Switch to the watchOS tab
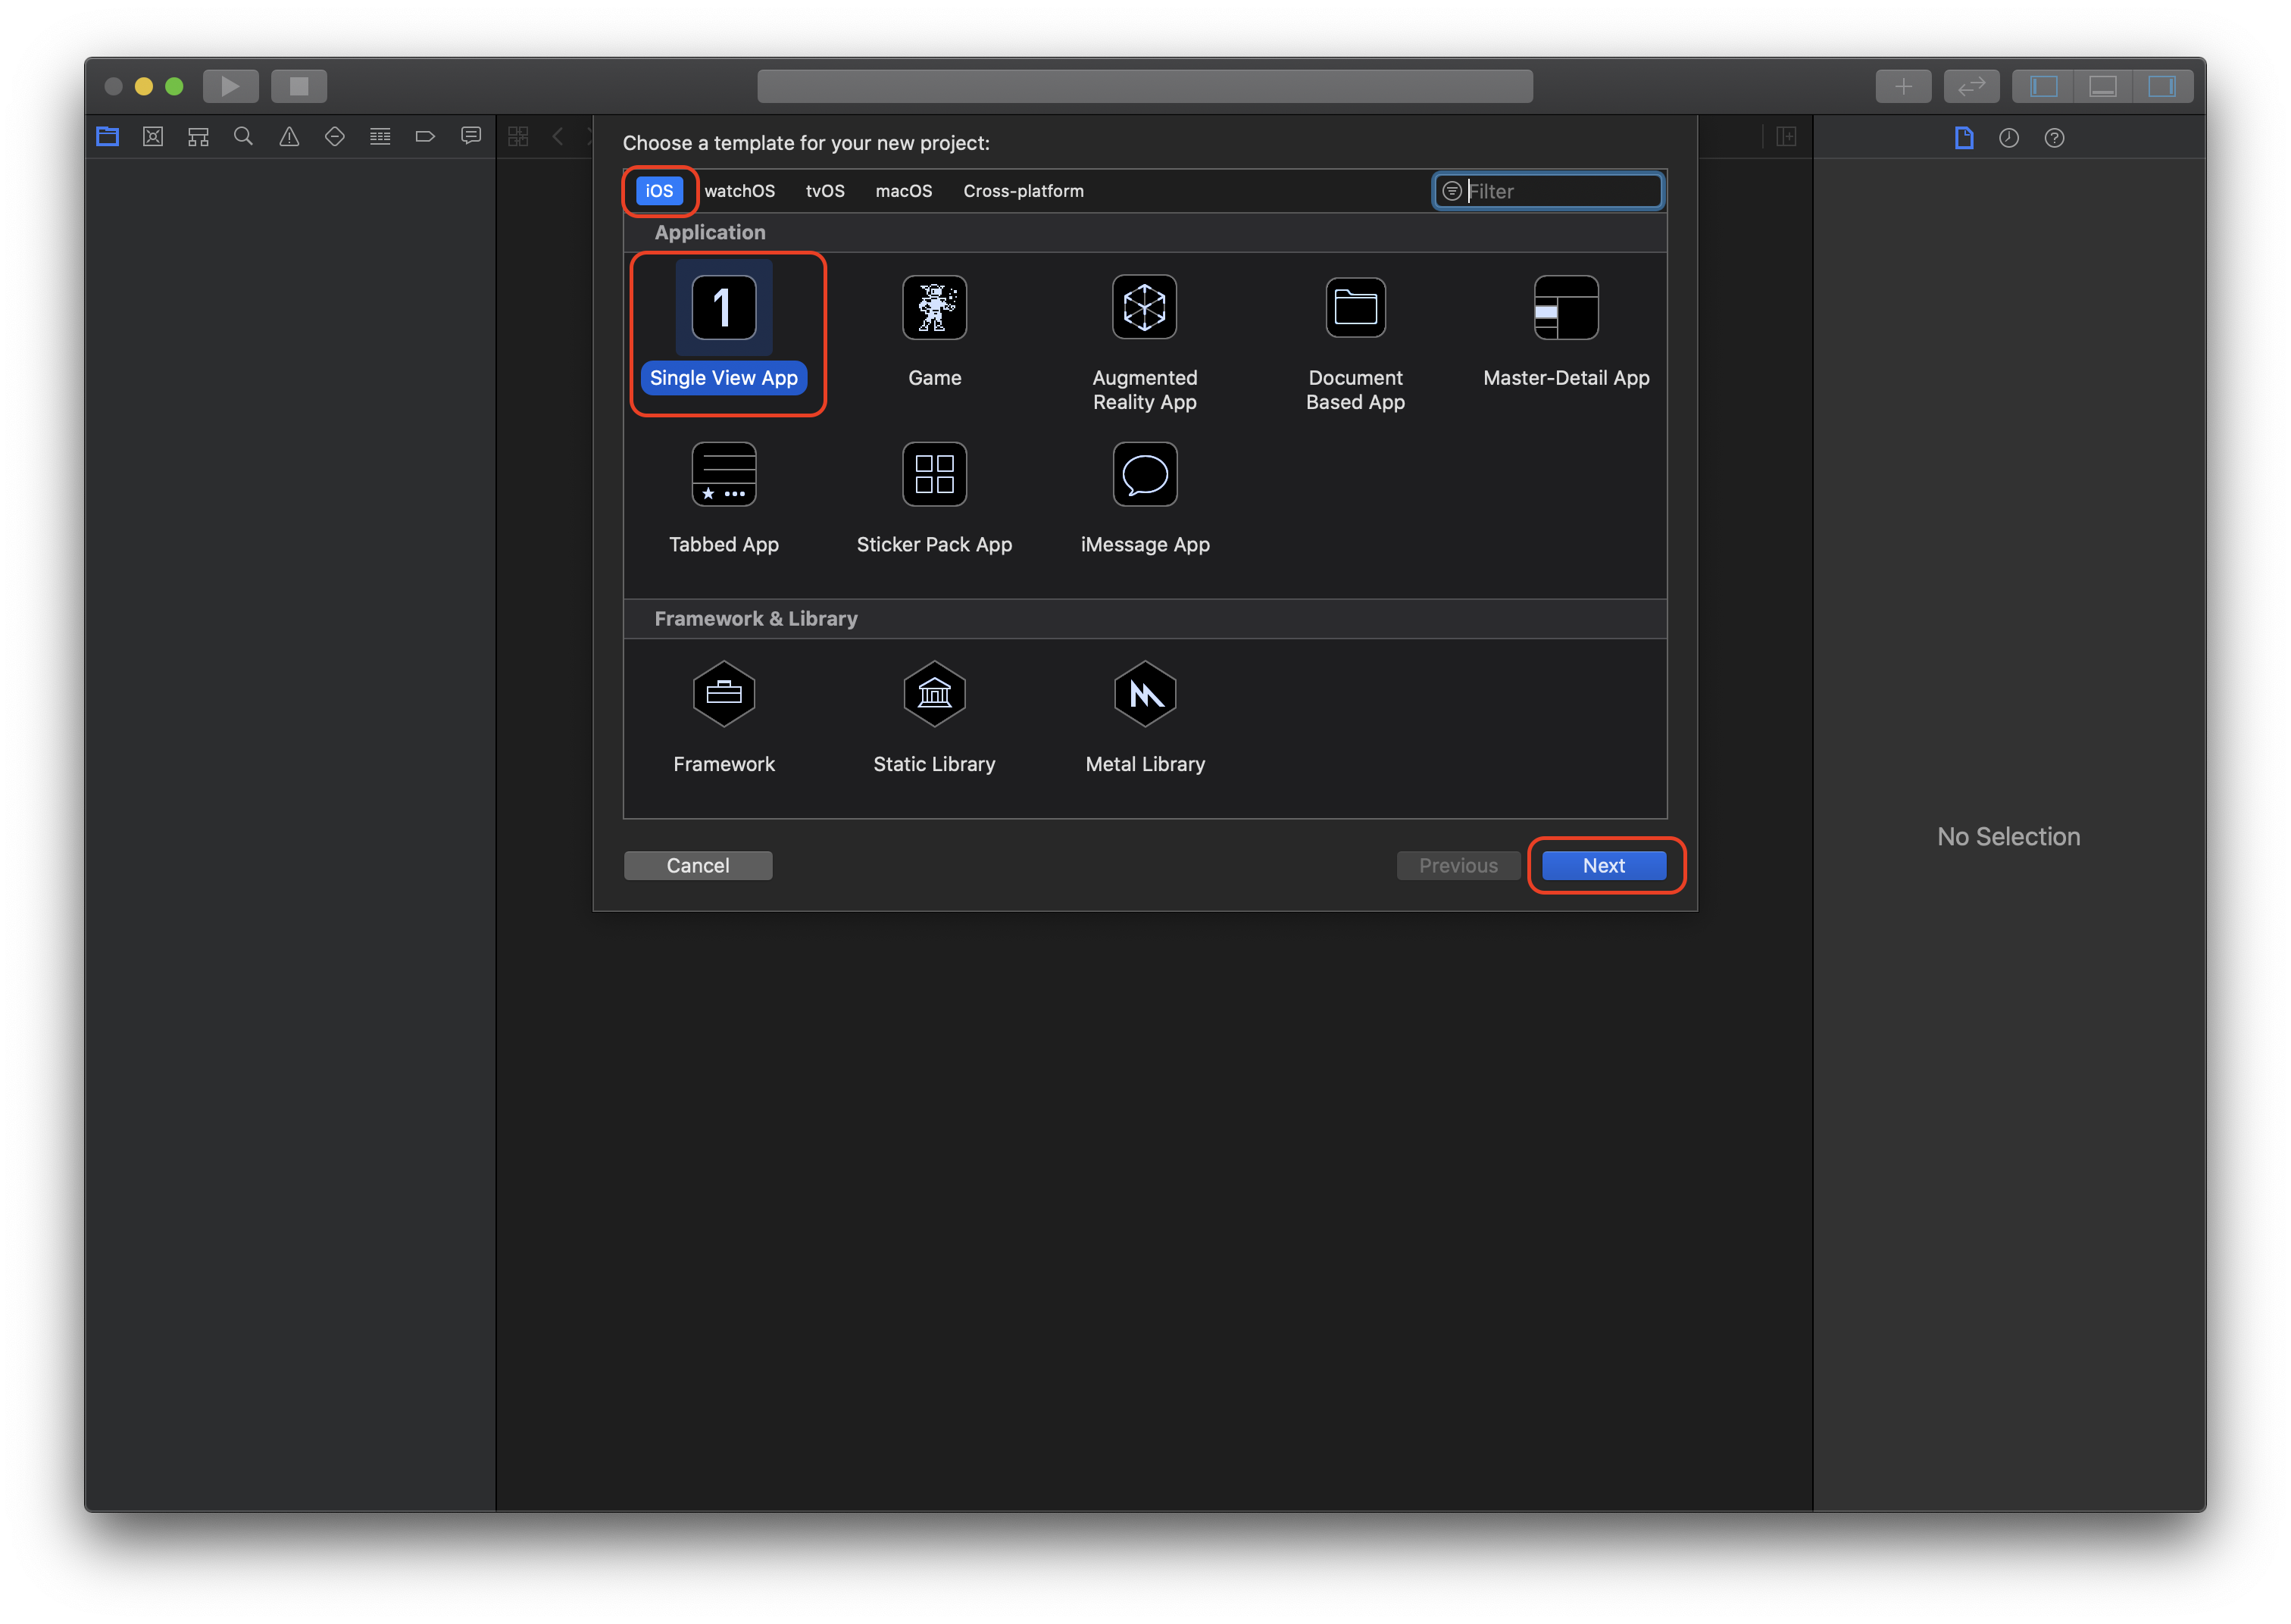 tap(739, 191)
